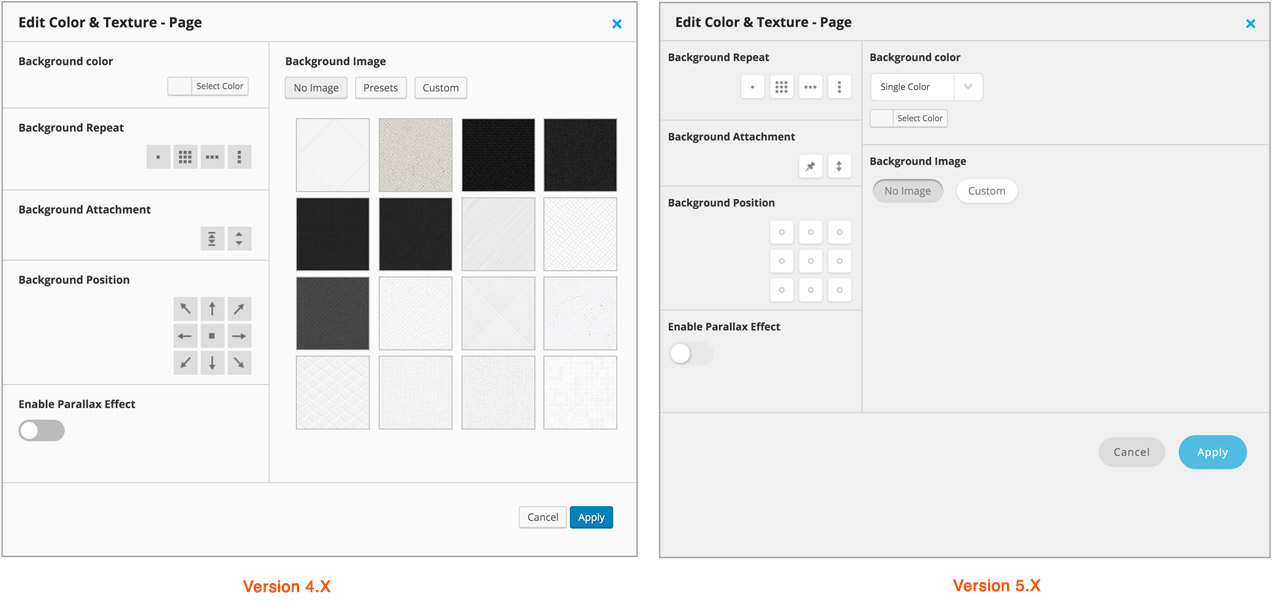
Task: Select top-right position radio in Version 5.X
Action: [x=839, y=232]
